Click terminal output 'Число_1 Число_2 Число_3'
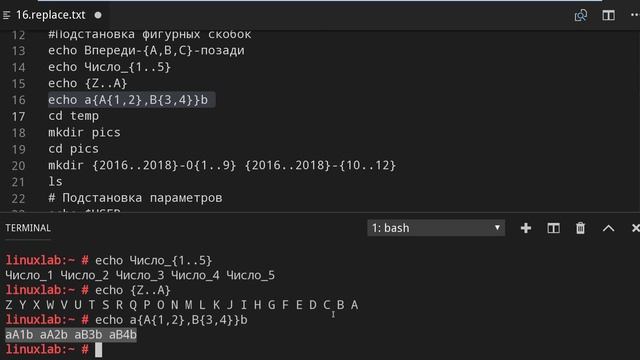The height and width of the screenshot is (360, 640). [x=85, y=276]
